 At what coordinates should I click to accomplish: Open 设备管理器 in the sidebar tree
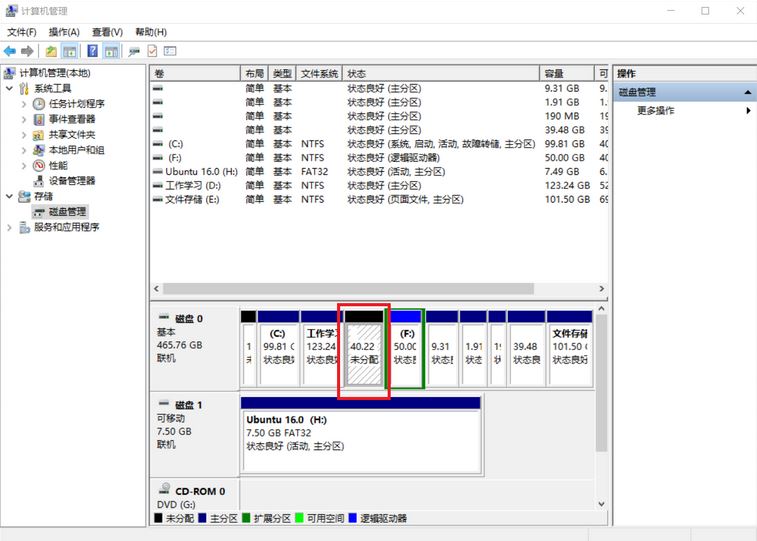72,181
